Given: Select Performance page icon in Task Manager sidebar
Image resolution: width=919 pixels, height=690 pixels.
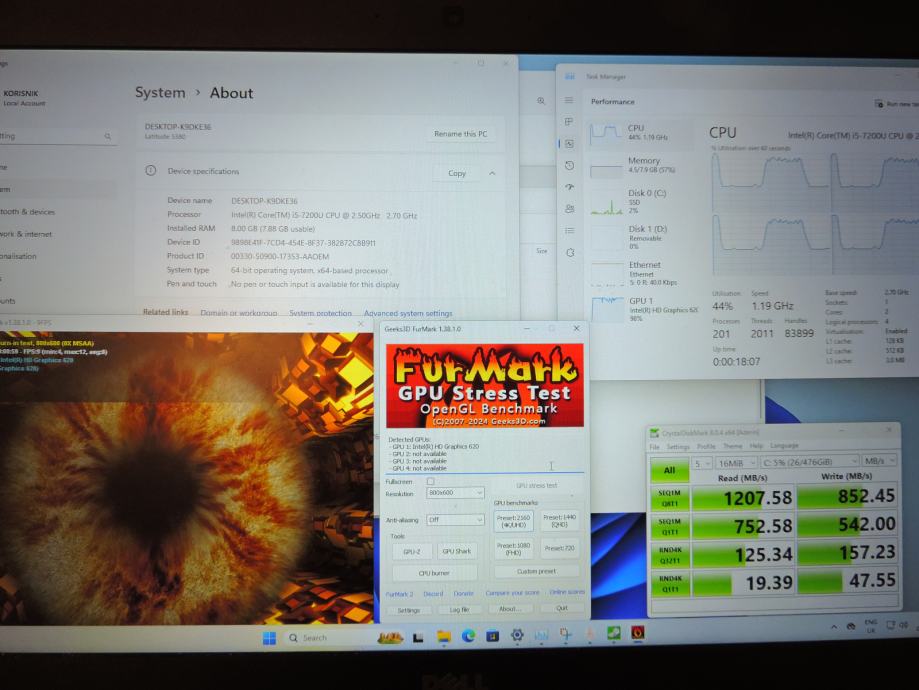Looking at the screenshot, I should coord(569,144).
